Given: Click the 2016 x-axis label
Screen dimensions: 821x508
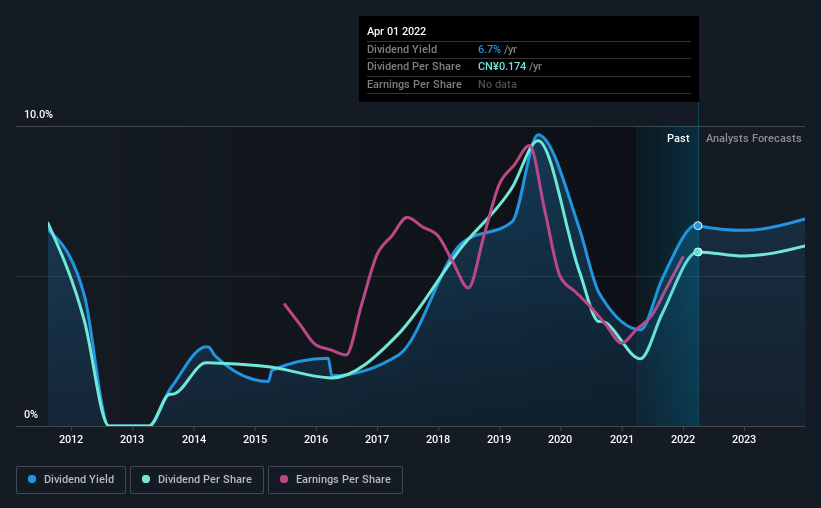Looking at the screenshot, I should click(316, 439).
